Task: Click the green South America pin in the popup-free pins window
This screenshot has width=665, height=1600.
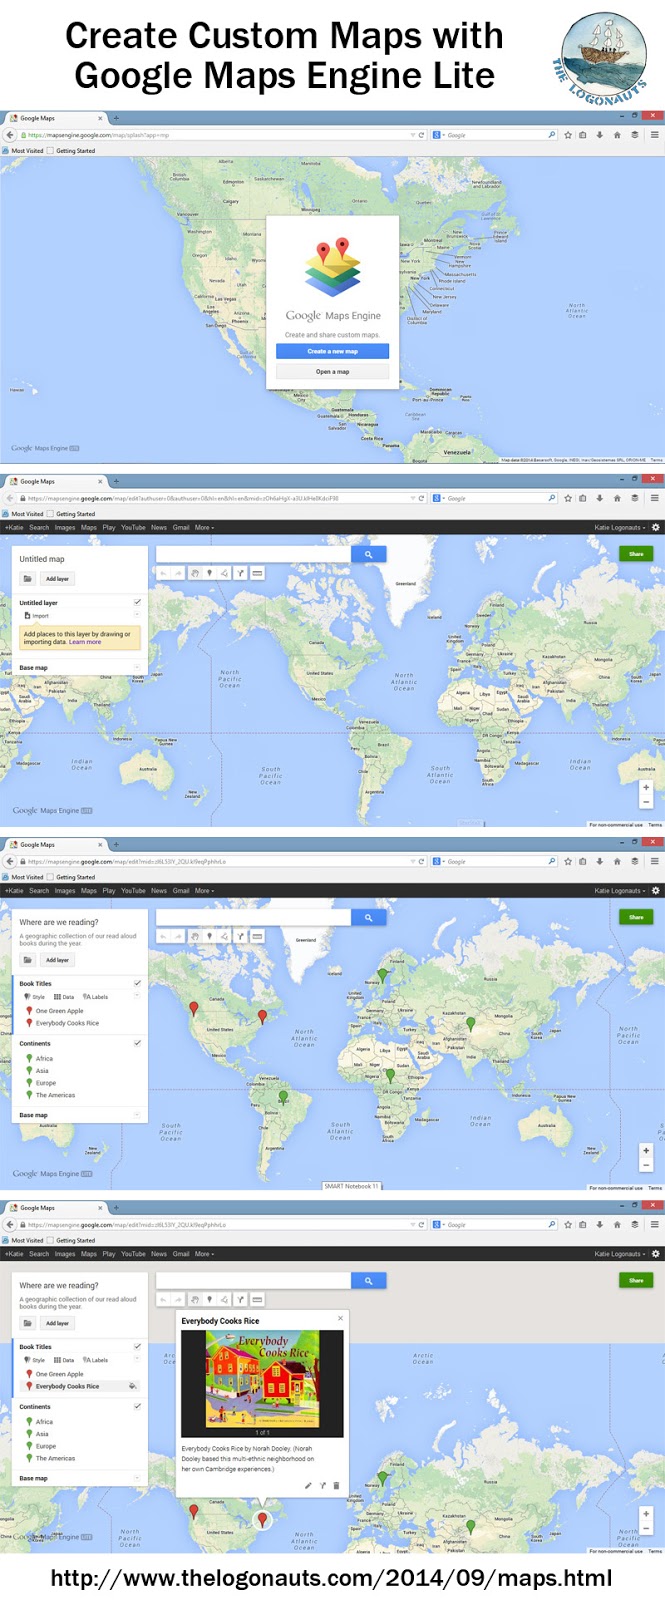Action: 283,1097
